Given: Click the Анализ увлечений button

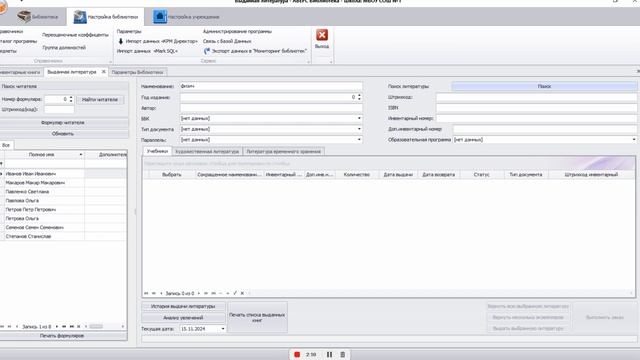Looking at the screenshot, I should tap(183, 318).
